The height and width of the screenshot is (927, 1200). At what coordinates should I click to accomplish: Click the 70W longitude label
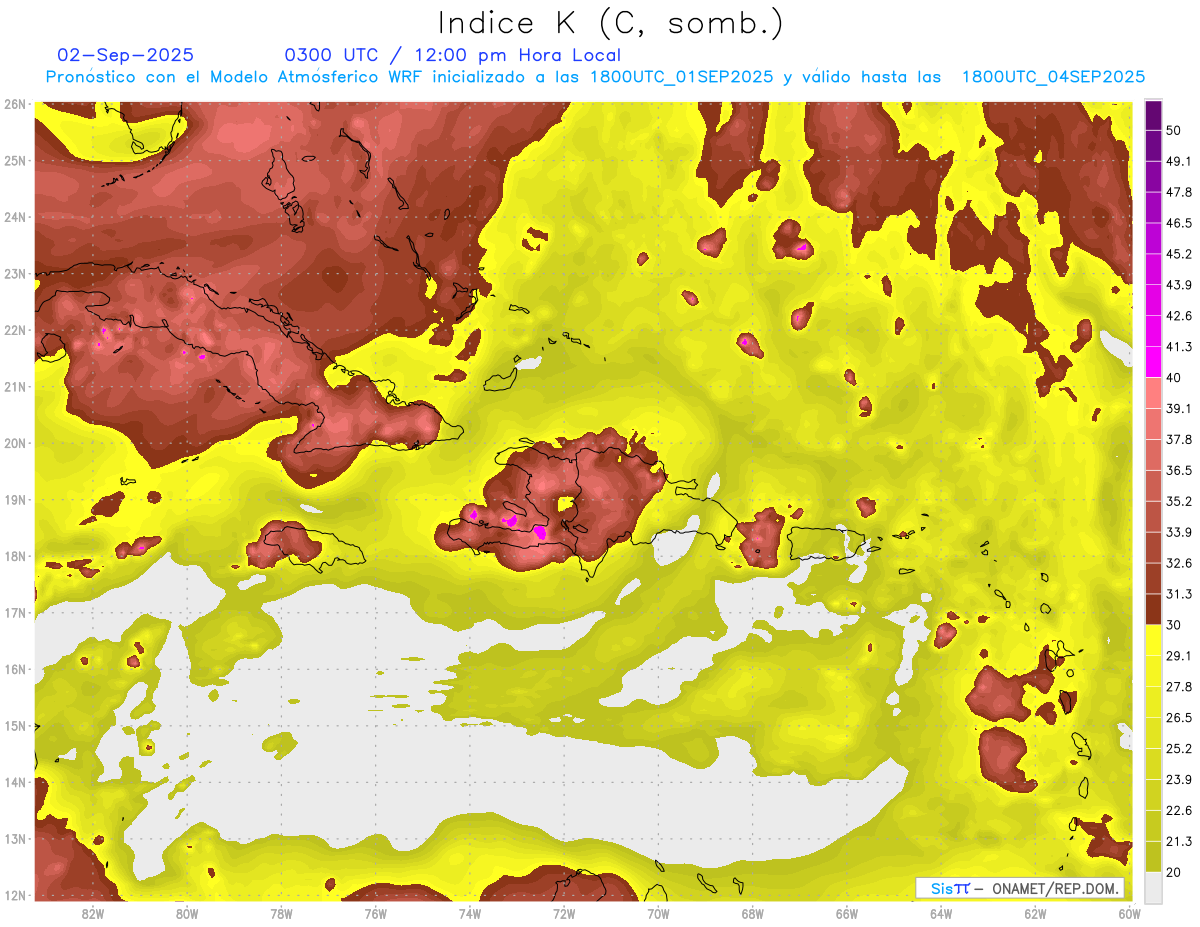pyautogui.click(x=658, y=913)
